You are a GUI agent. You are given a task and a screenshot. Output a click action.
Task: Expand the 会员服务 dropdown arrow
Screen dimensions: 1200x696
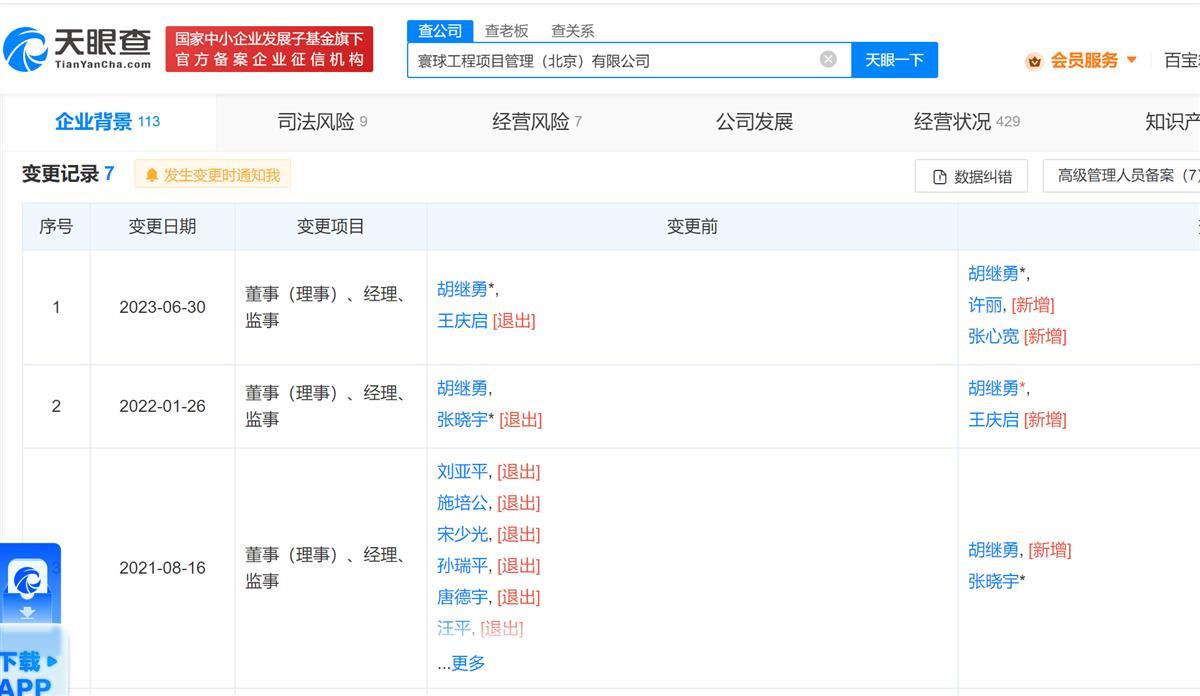tap(1132, 60)
